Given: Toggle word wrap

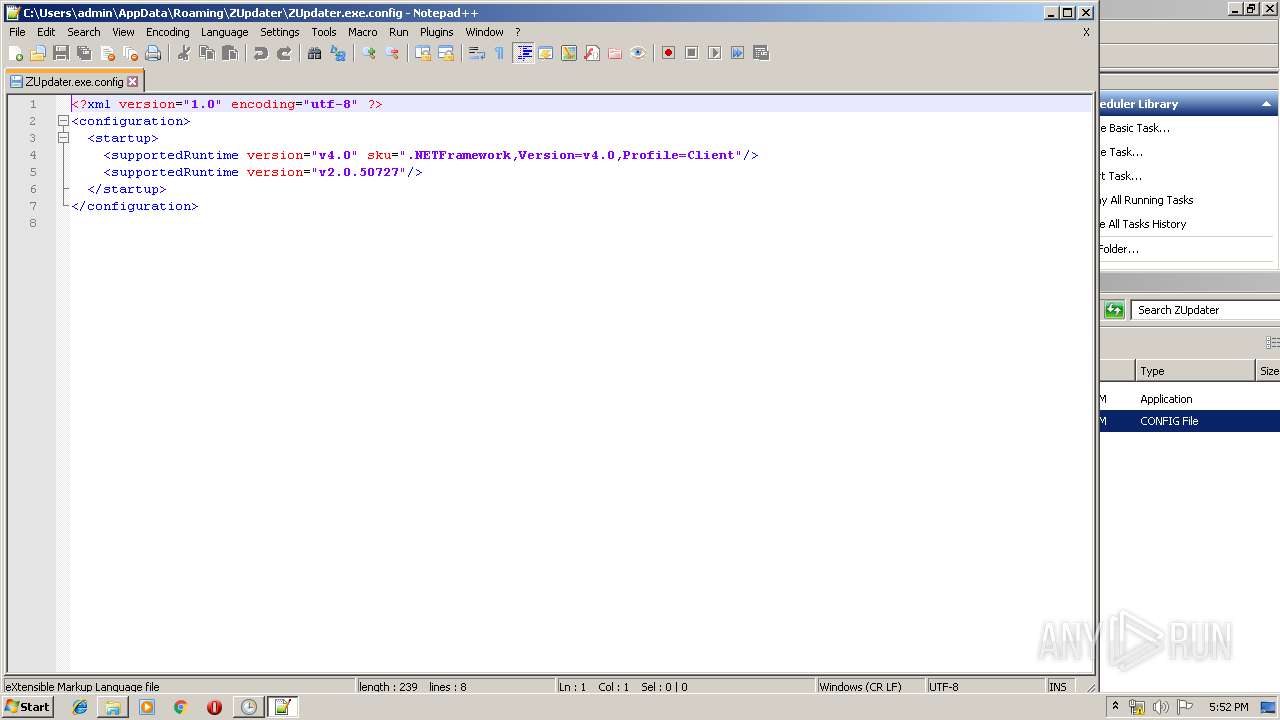Looking at the screenshot, I should click(x=477, y=53).
